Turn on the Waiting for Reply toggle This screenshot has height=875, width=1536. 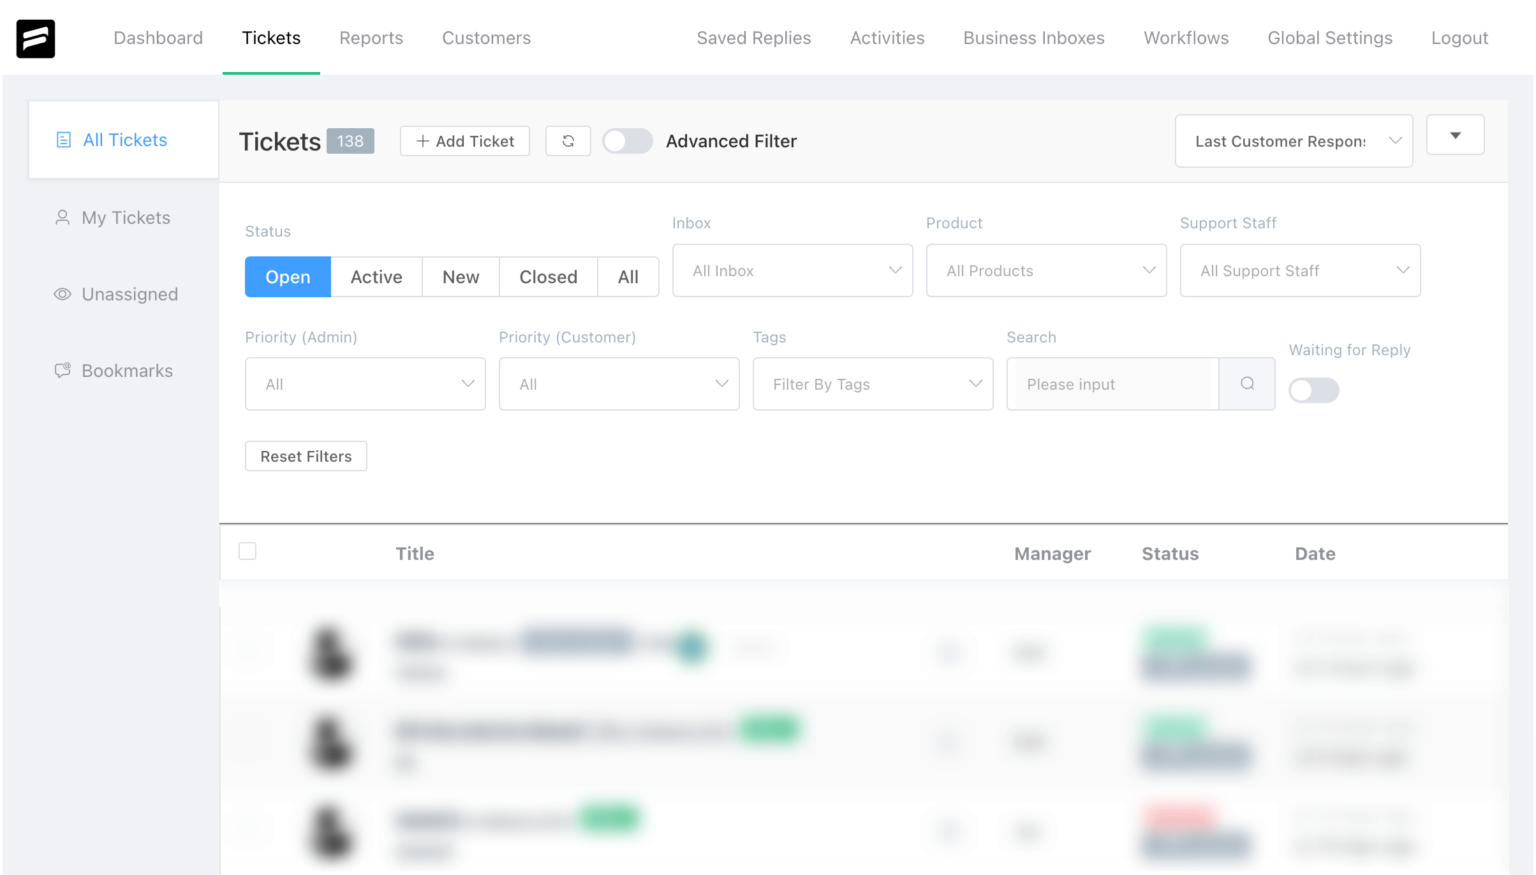click(1313, 390)
